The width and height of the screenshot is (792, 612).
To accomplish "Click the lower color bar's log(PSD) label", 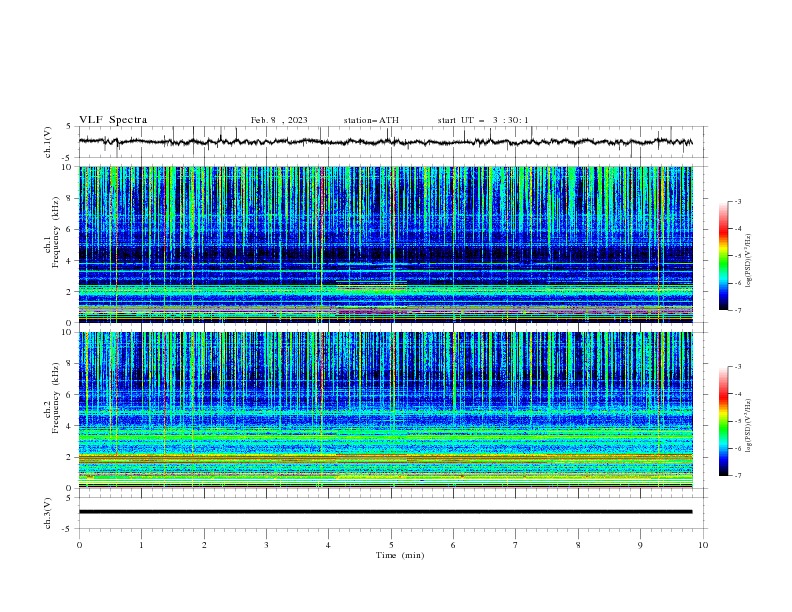I will 749,426.
